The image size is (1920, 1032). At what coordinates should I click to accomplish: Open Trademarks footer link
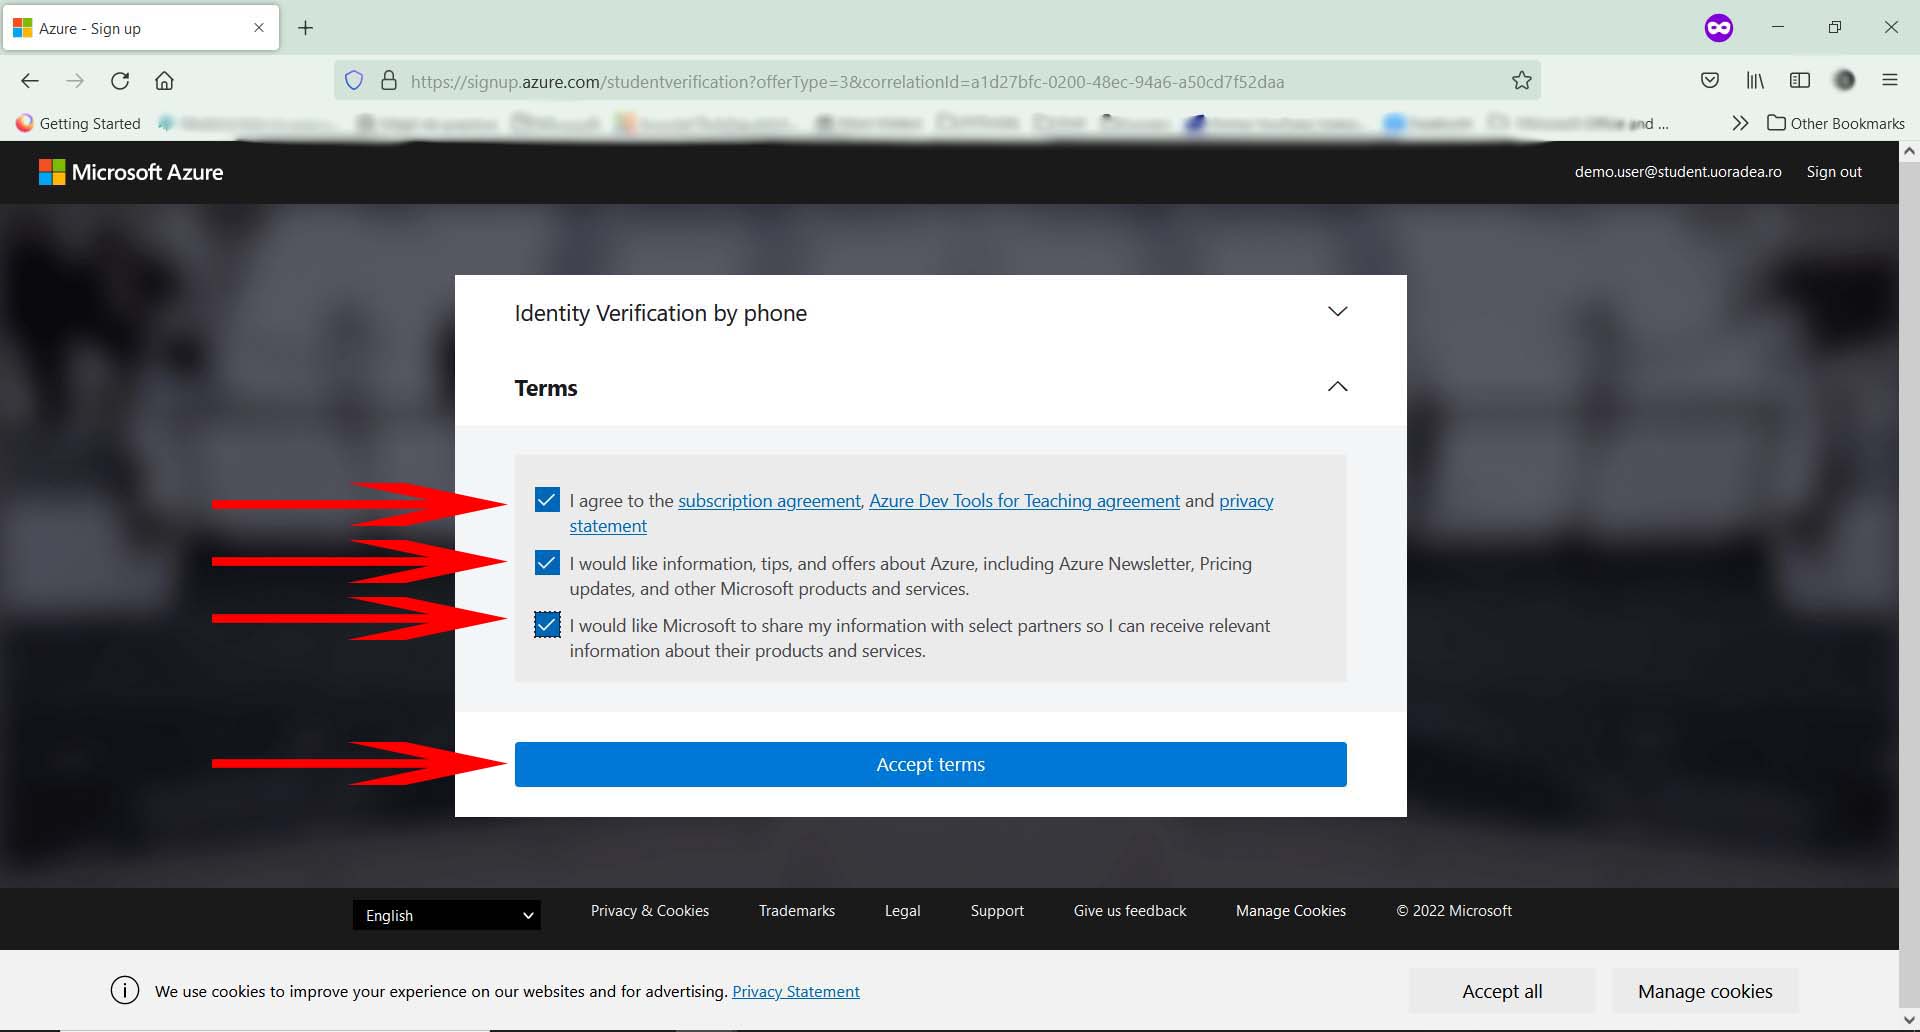click(x=797, y=911)
